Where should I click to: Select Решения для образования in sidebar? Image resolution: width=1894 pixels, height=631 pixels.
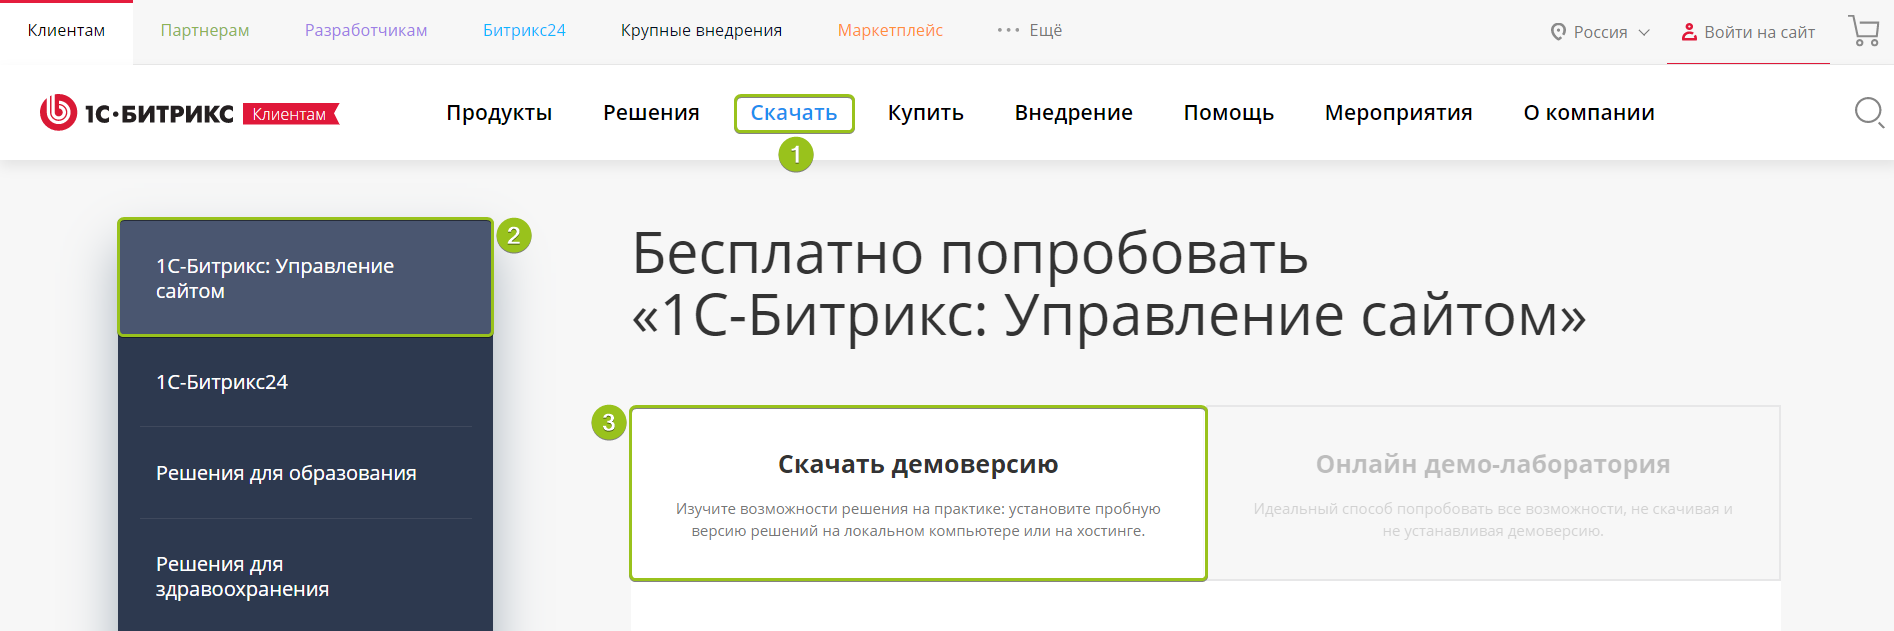point(305,473)
